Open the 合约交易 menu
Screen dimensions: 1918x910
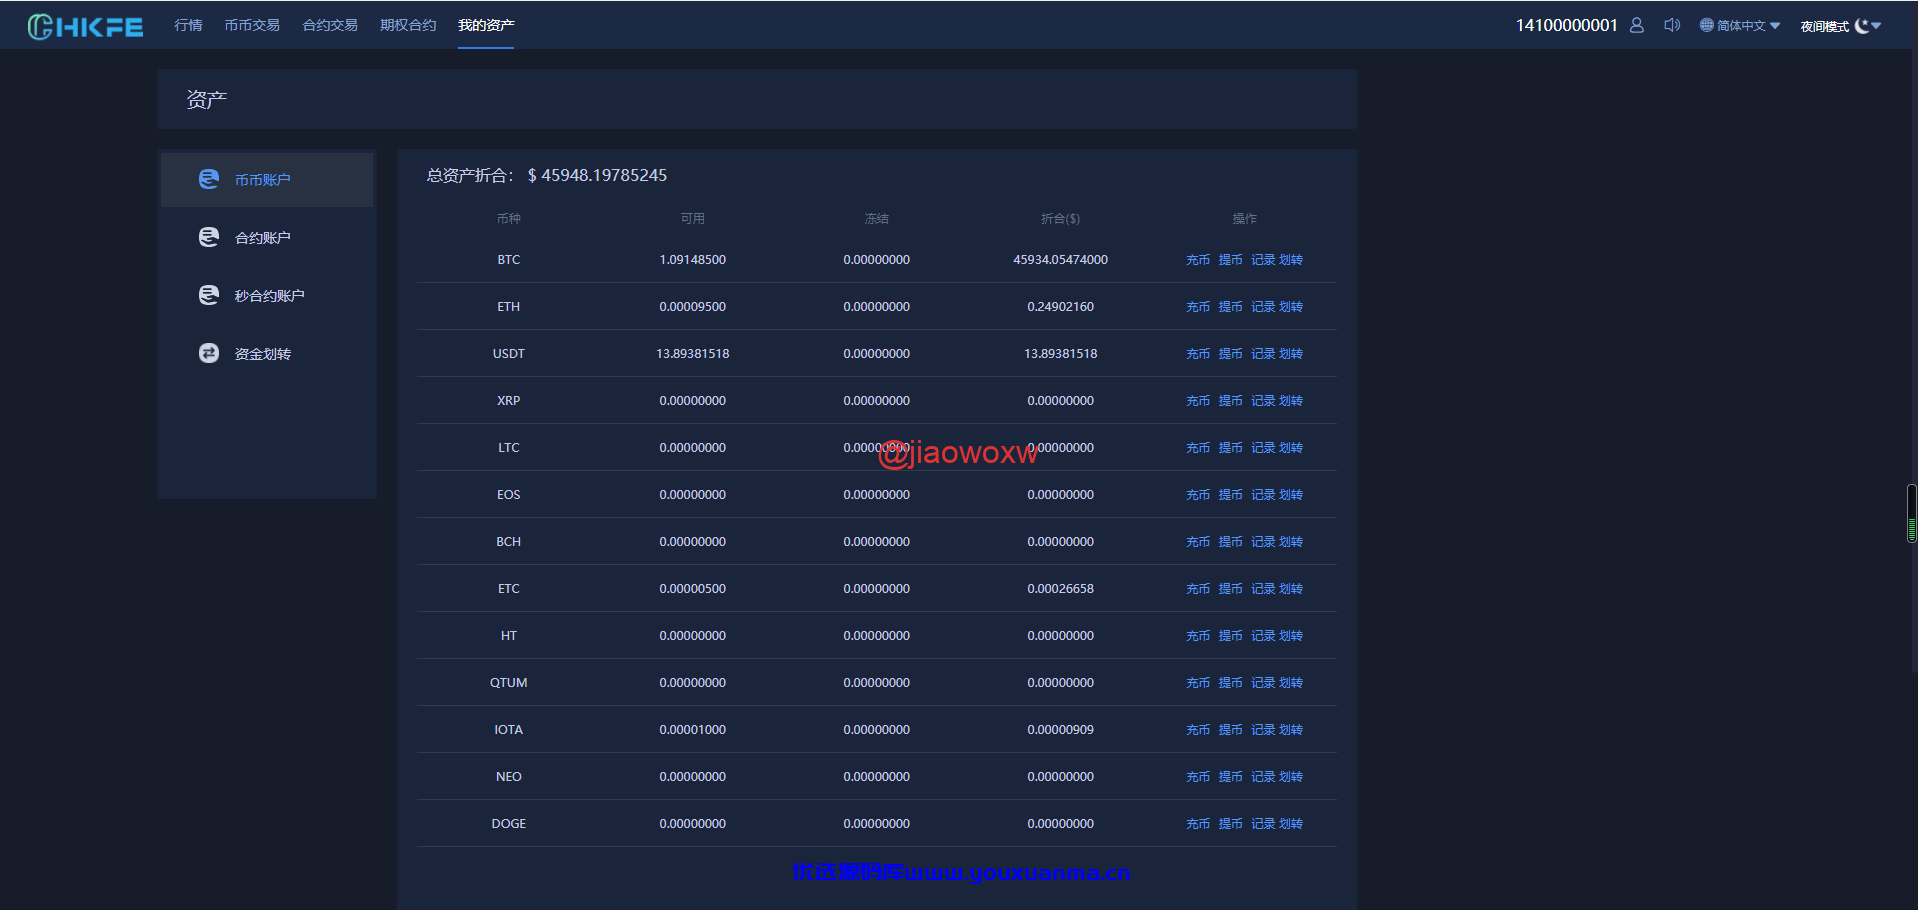coord(330,25)
